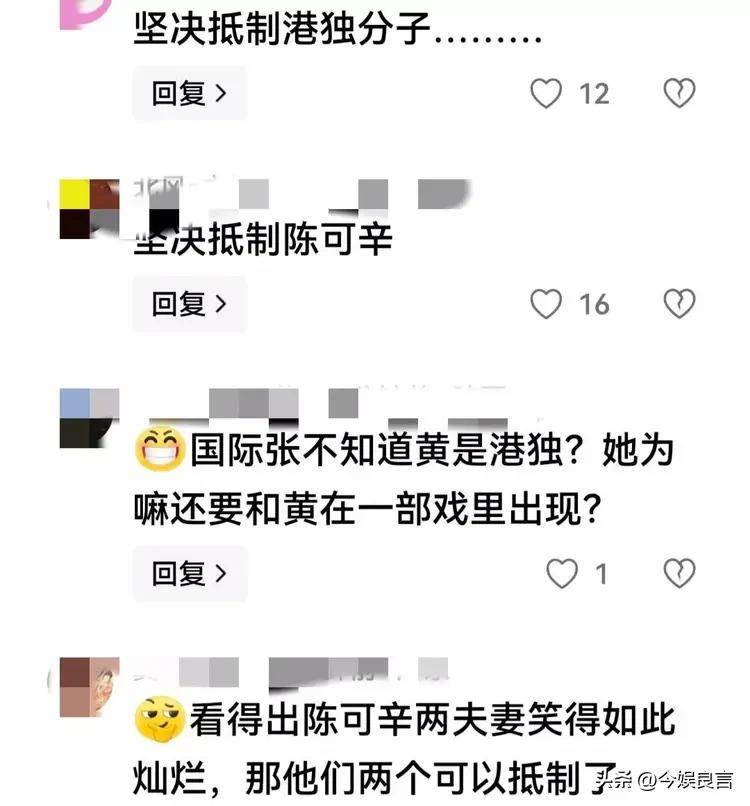Dislike the 国际张 comment
The height and width of the screenshot is (806, 750).
click(x=679, y=573)
